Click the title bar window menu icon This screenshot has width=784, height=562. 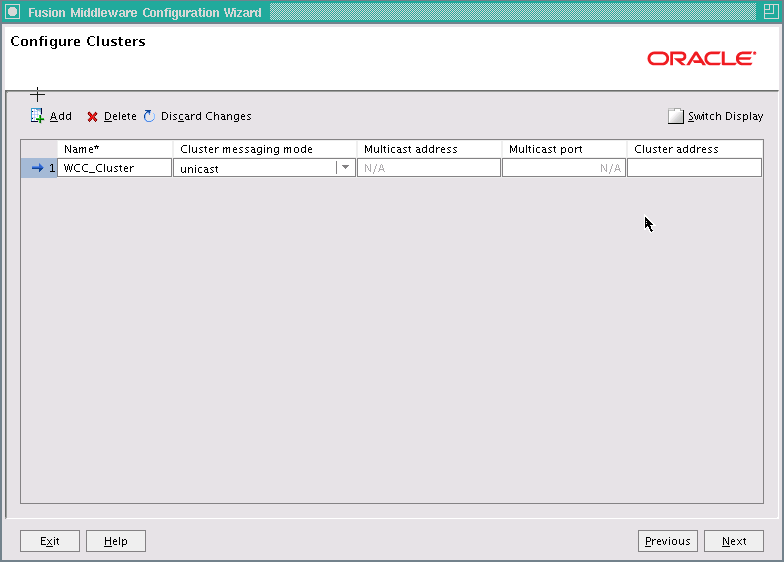(x=12, y=12)
